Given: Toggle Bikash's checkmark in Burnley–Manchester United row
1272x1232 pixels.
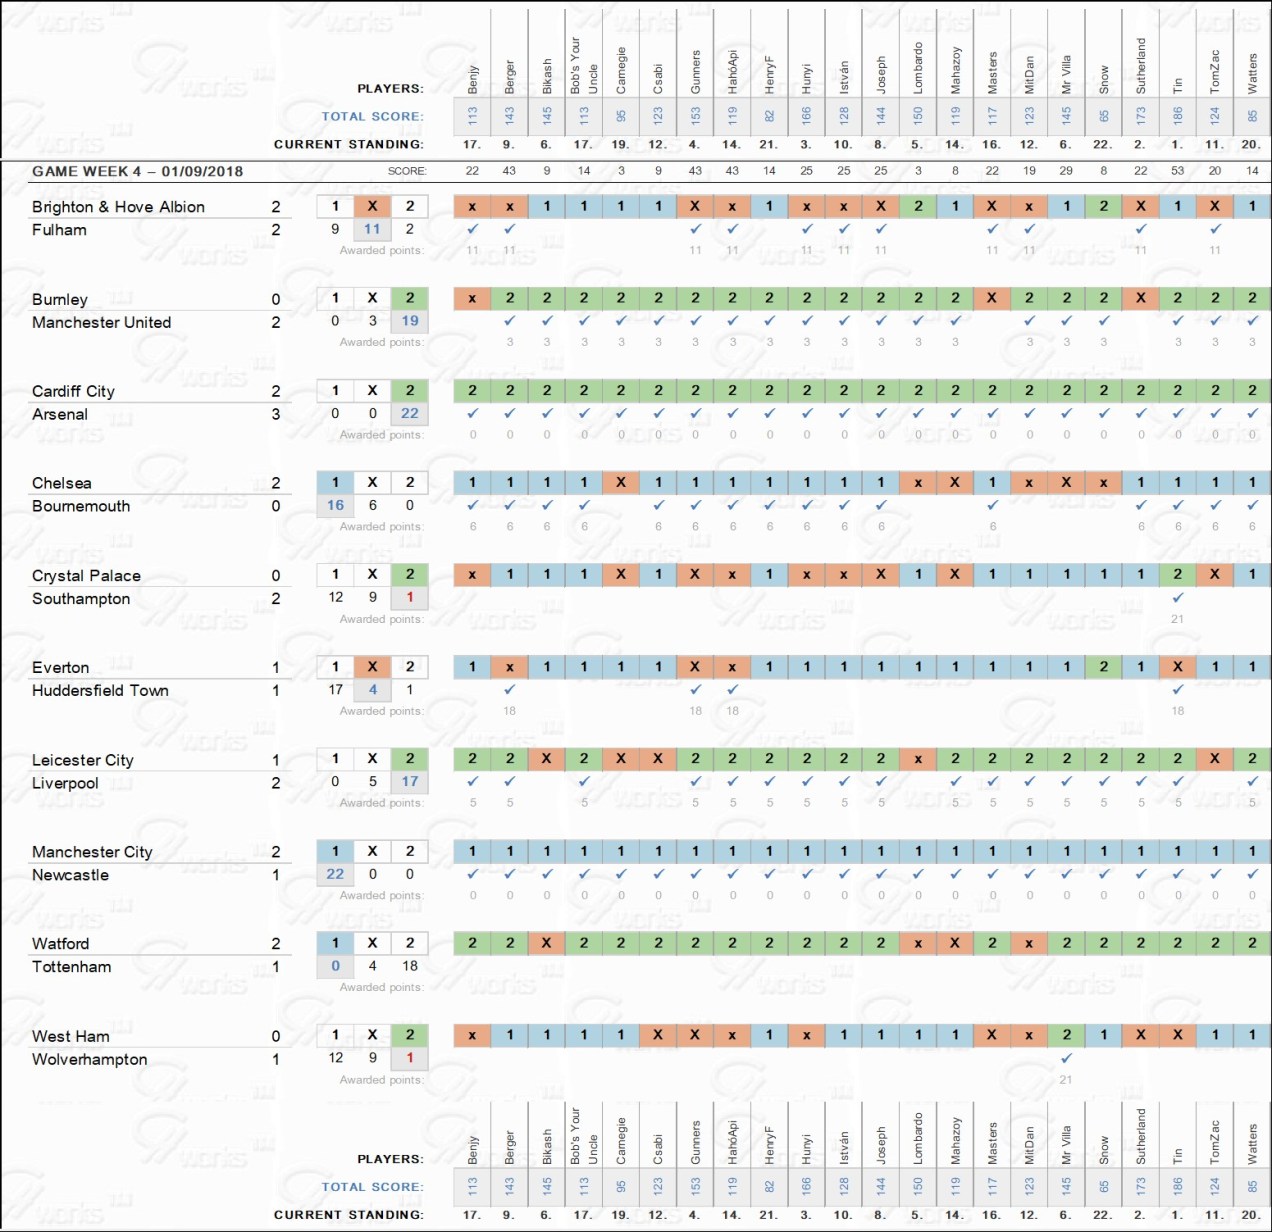Looking at the screenshot, I should [x=547, y=321].
